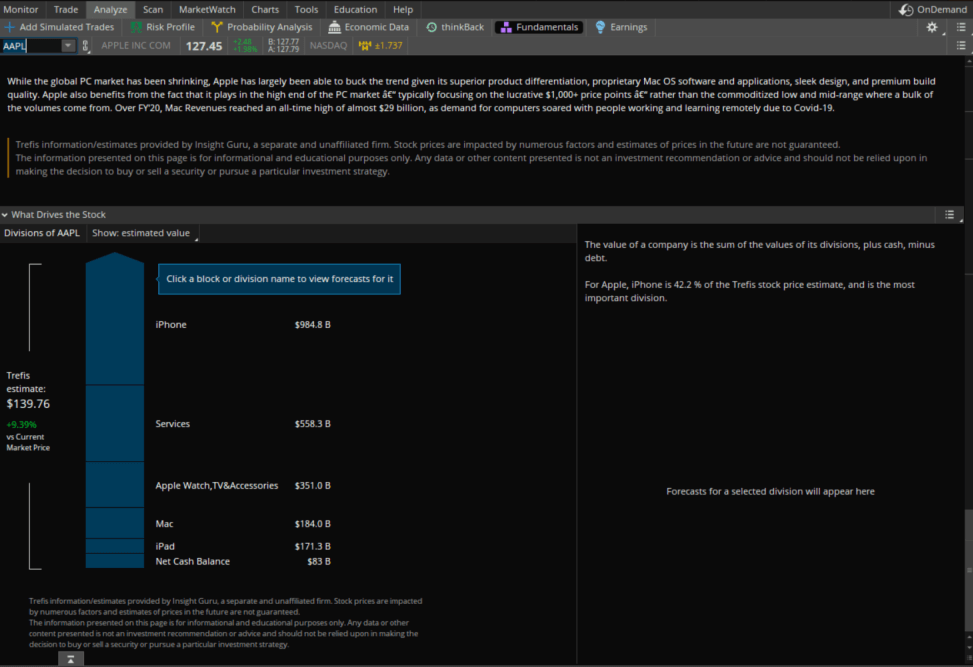Click the NASDAQ exchange label
This screenshot has height=667, width=973.
pyautogui.click(x=328, y=46)
